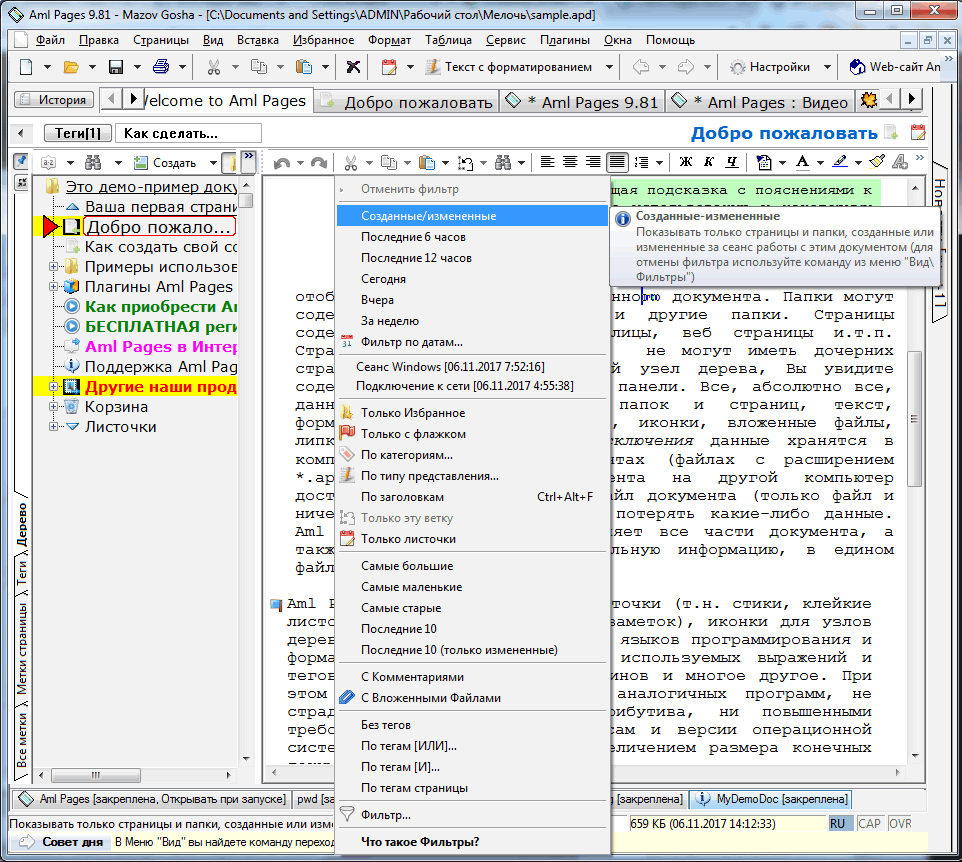Click the Print icon in main toolbar
962x862 pixels.
coord(161,67)
